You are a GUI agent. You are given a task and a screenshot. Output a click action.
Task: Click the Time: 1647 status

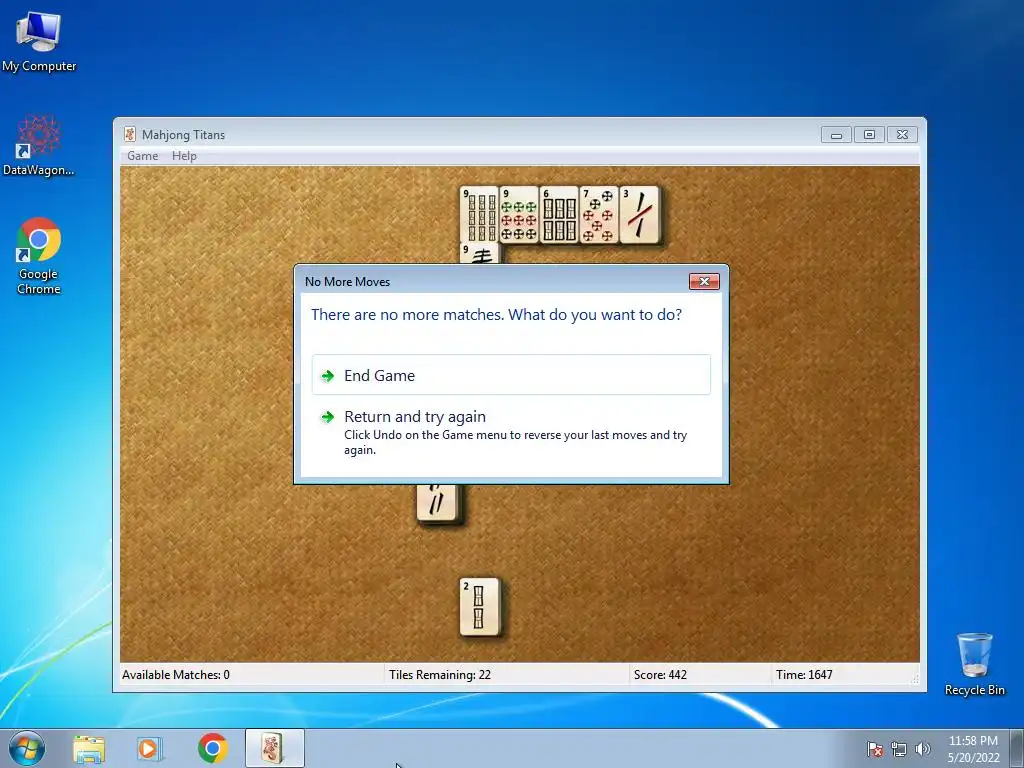pyautogui.click(x=804, y=675)
